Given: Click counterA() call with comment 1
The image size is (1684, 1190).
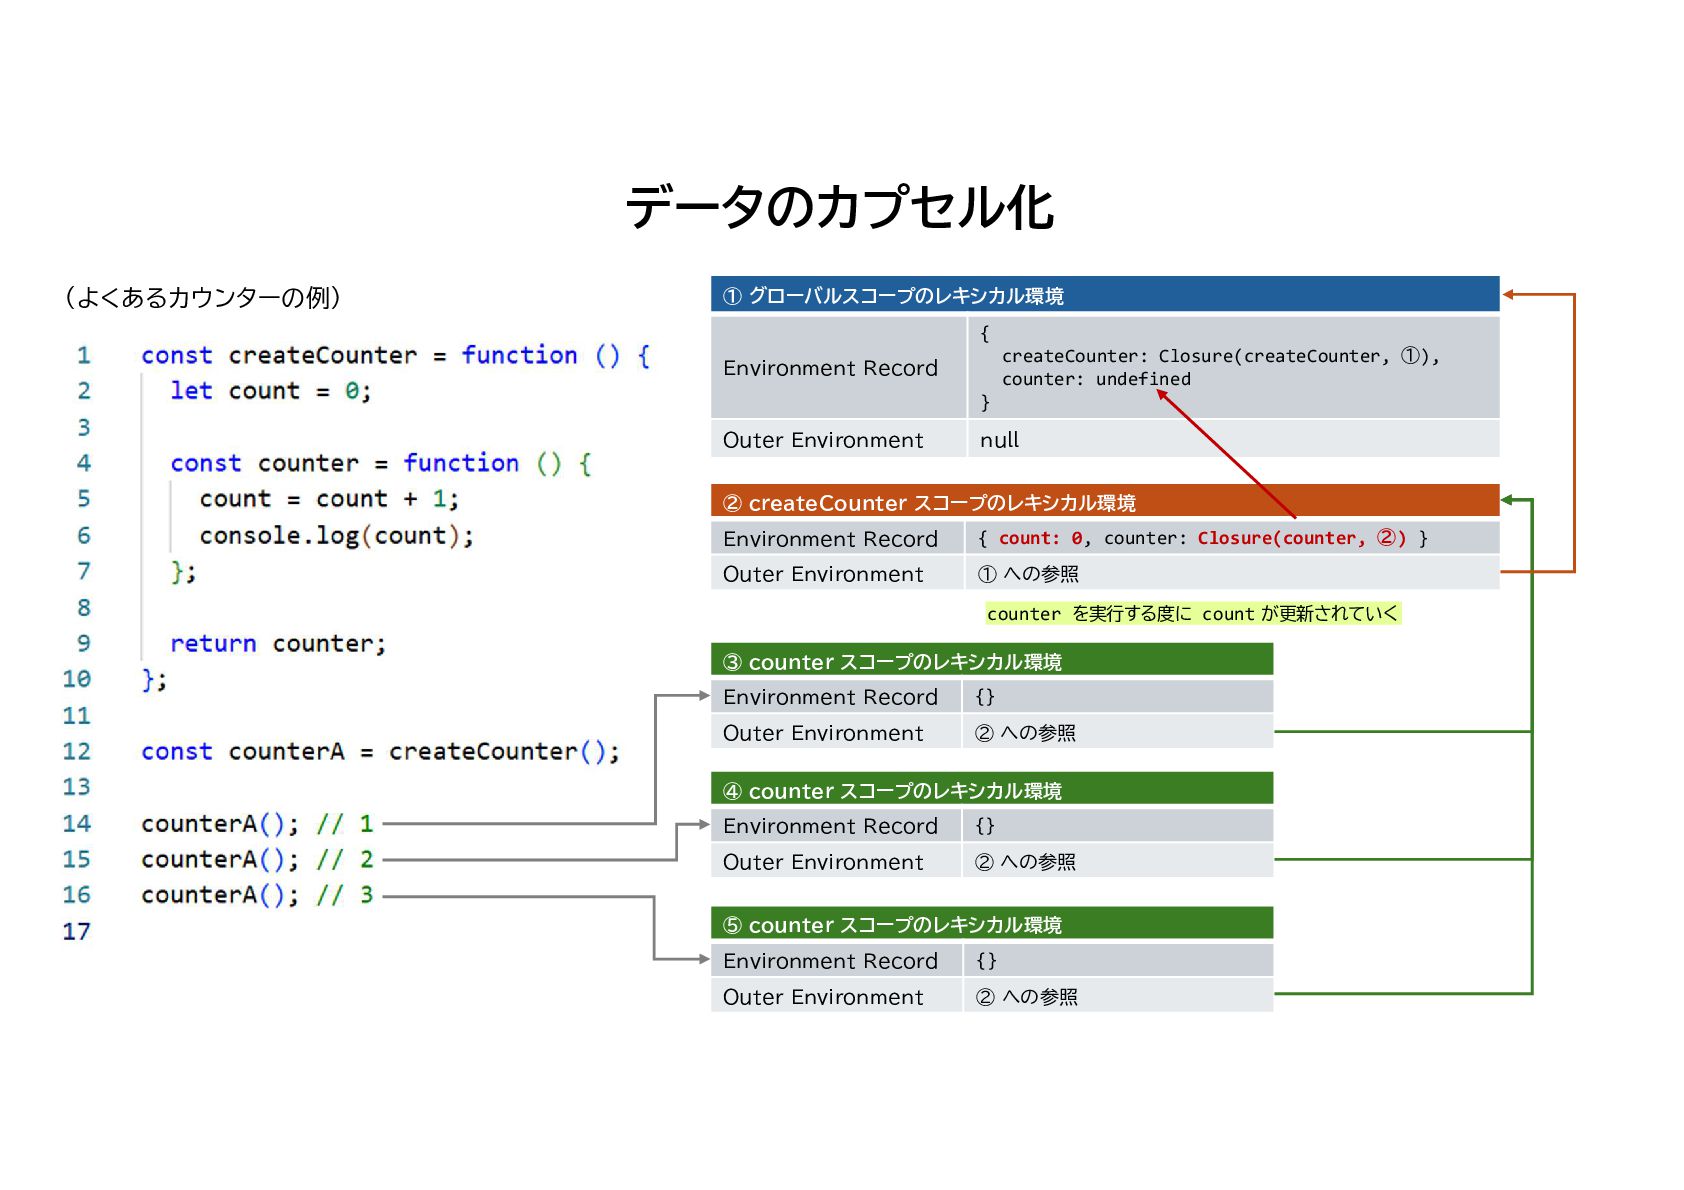Looking at the screenshot, I should point(257,823).
